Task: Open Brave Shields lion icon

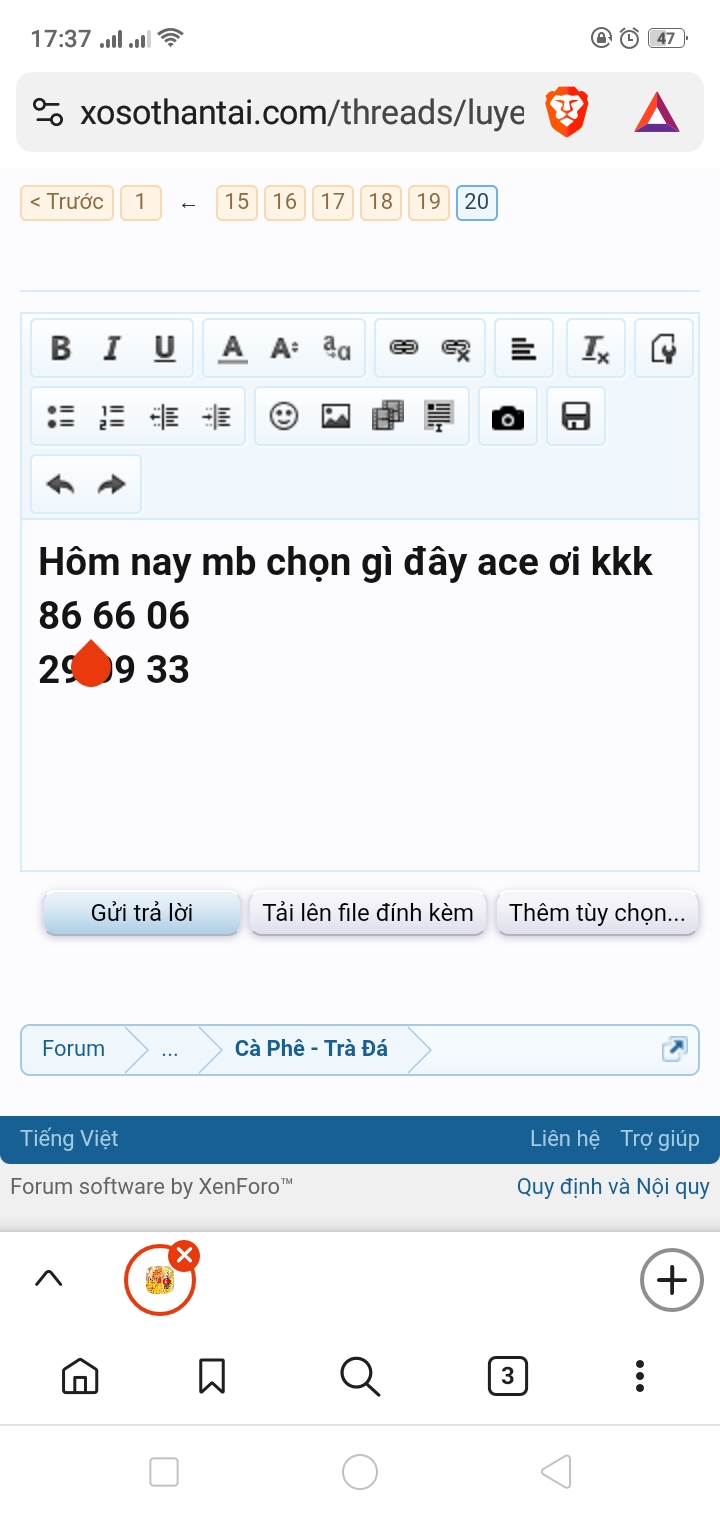Action: pos(566,112)
